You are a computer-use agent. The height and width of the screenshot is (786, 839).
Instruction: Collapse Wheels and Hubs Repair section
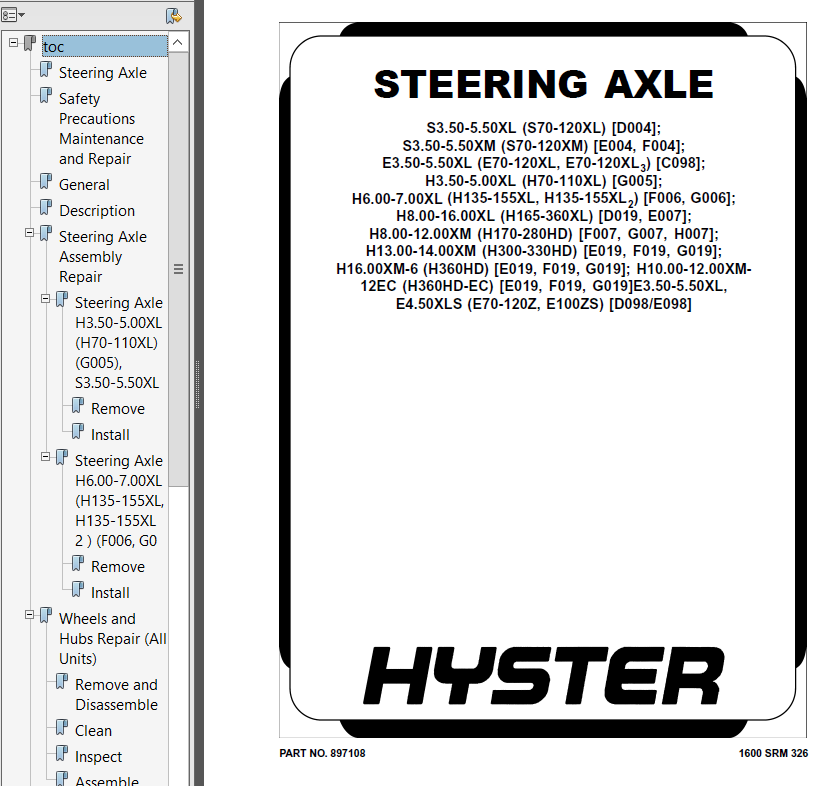click(29, 615)
